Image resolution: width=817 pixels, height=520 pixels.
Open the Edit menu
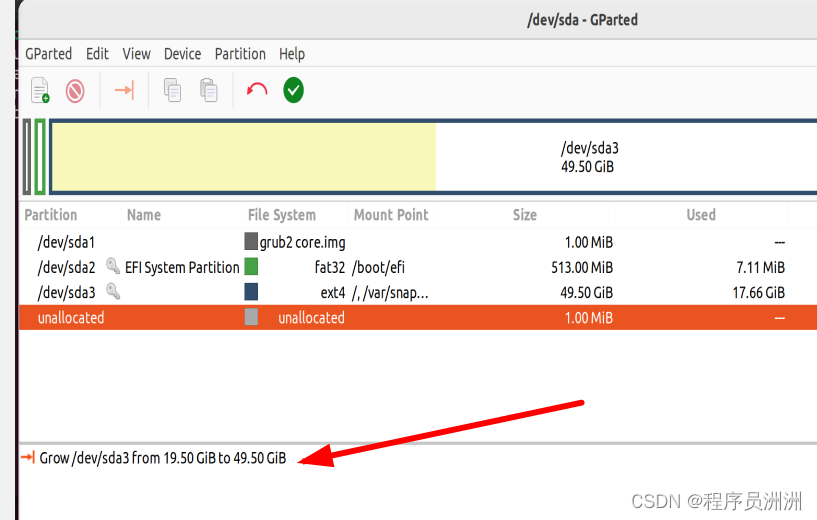(97, 54)
